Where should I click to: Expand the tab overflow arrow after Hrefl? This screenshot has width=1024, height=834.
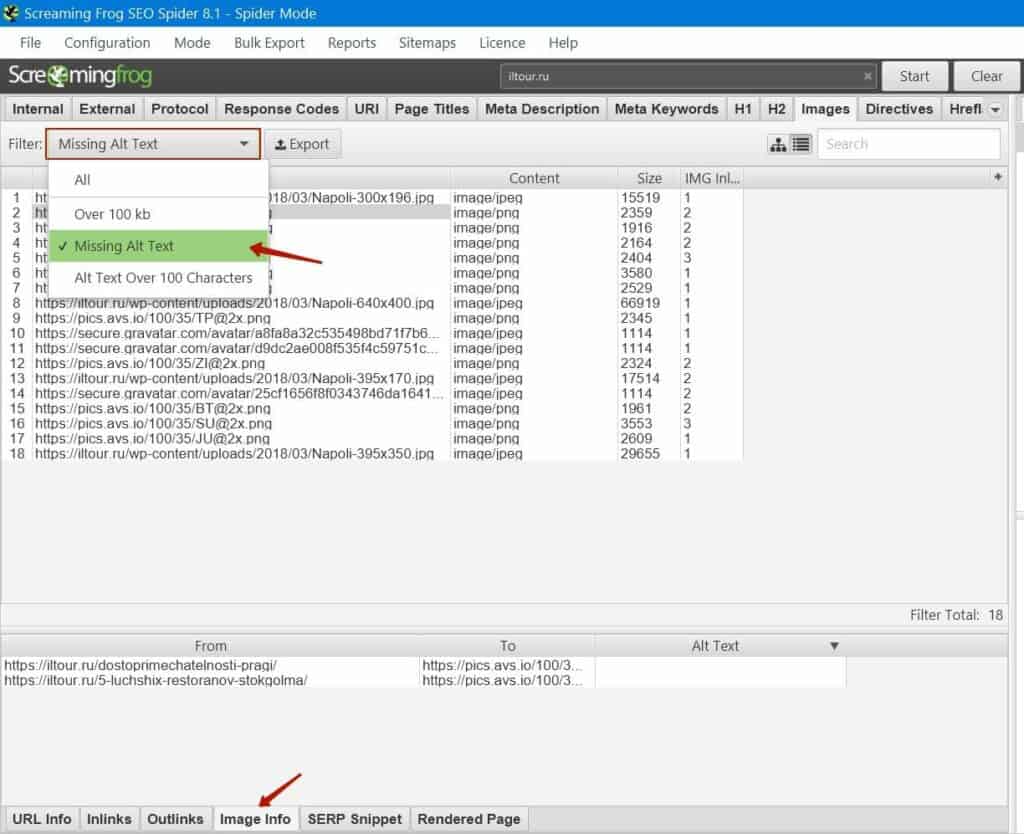pyautogui.click(x=995, y=110)
